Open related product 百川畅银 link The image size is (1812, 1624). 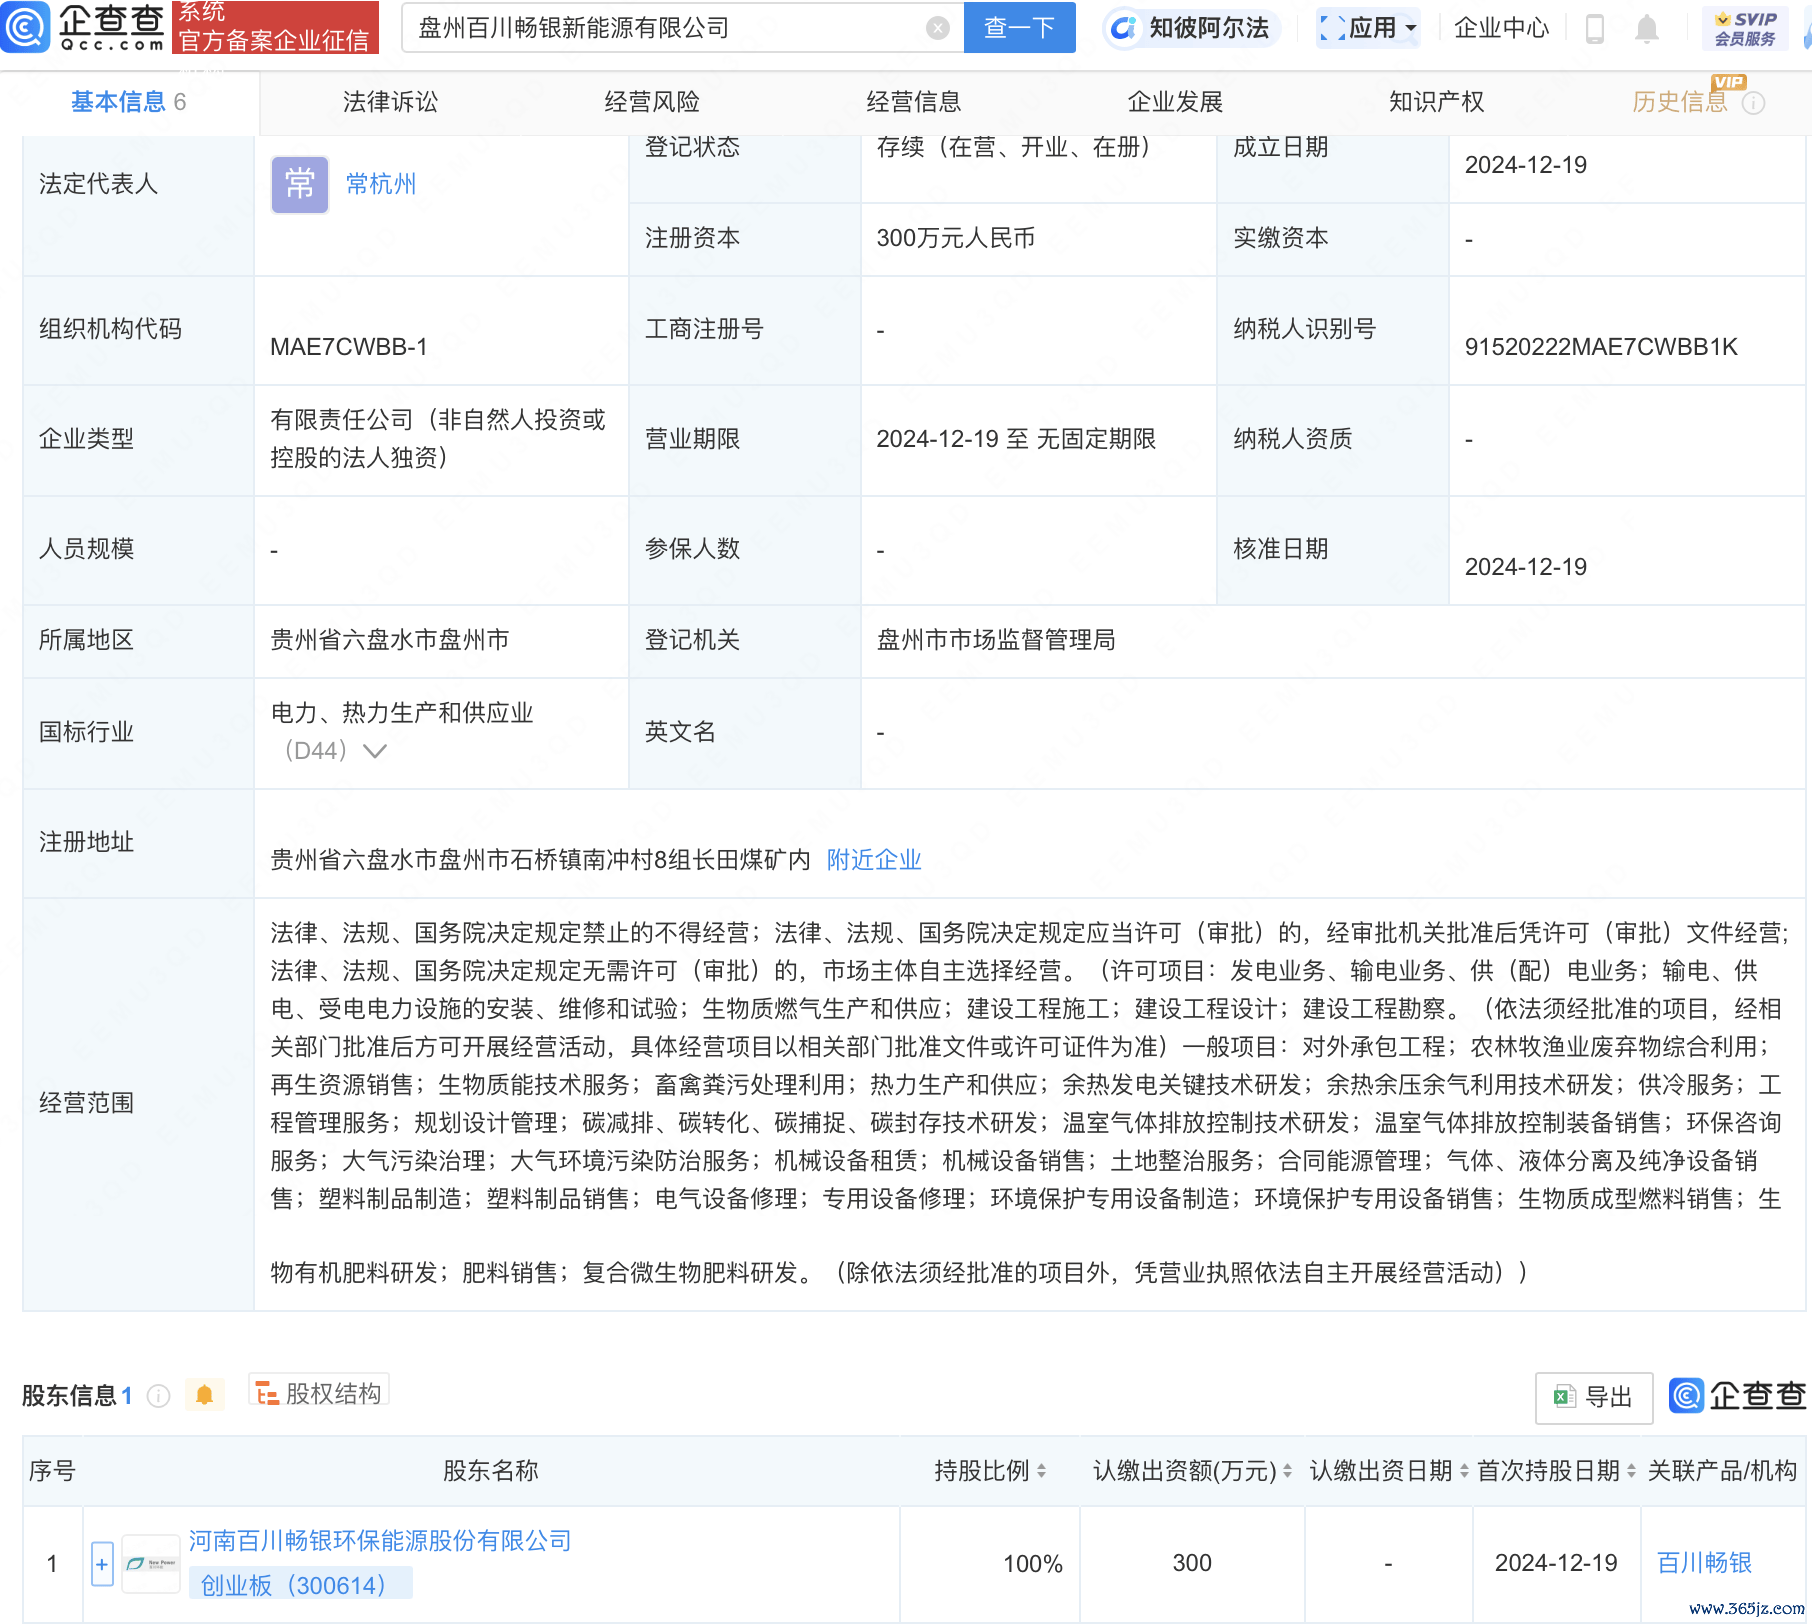(x=1704, y=1563)
